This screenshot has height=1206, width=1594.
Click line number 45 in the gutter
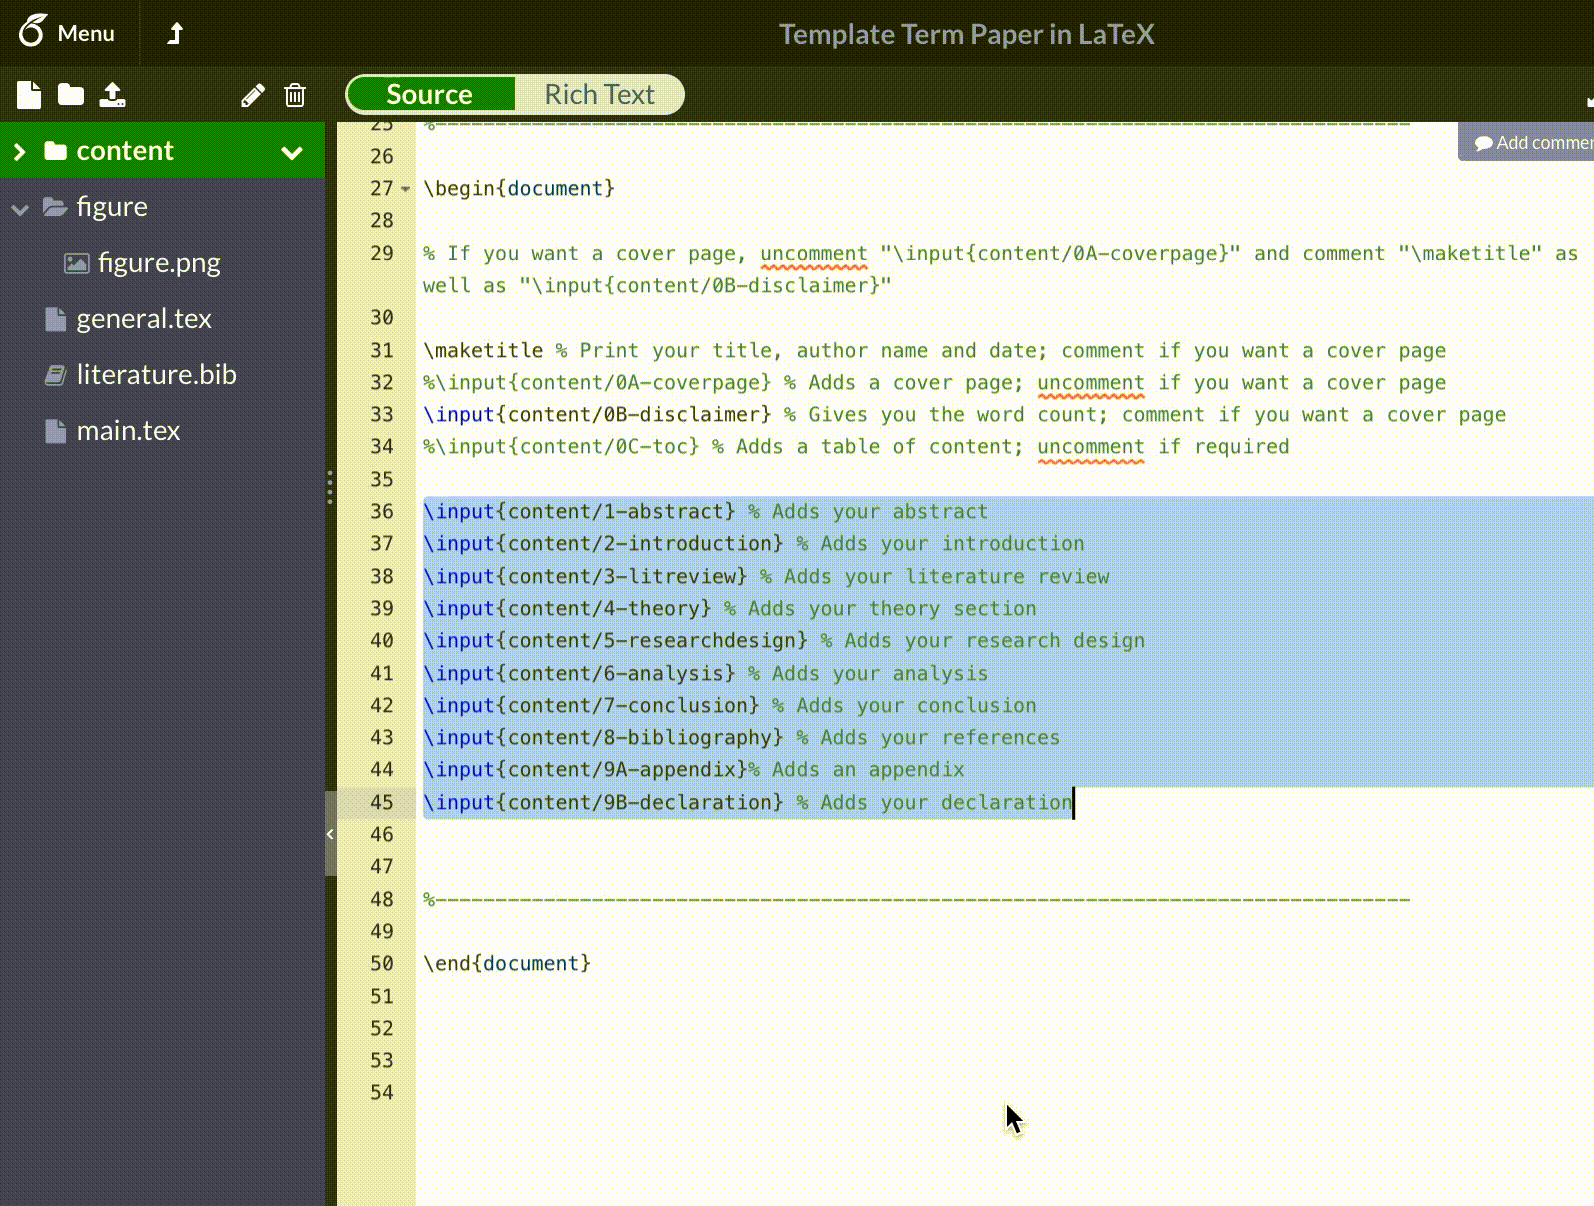382,802
